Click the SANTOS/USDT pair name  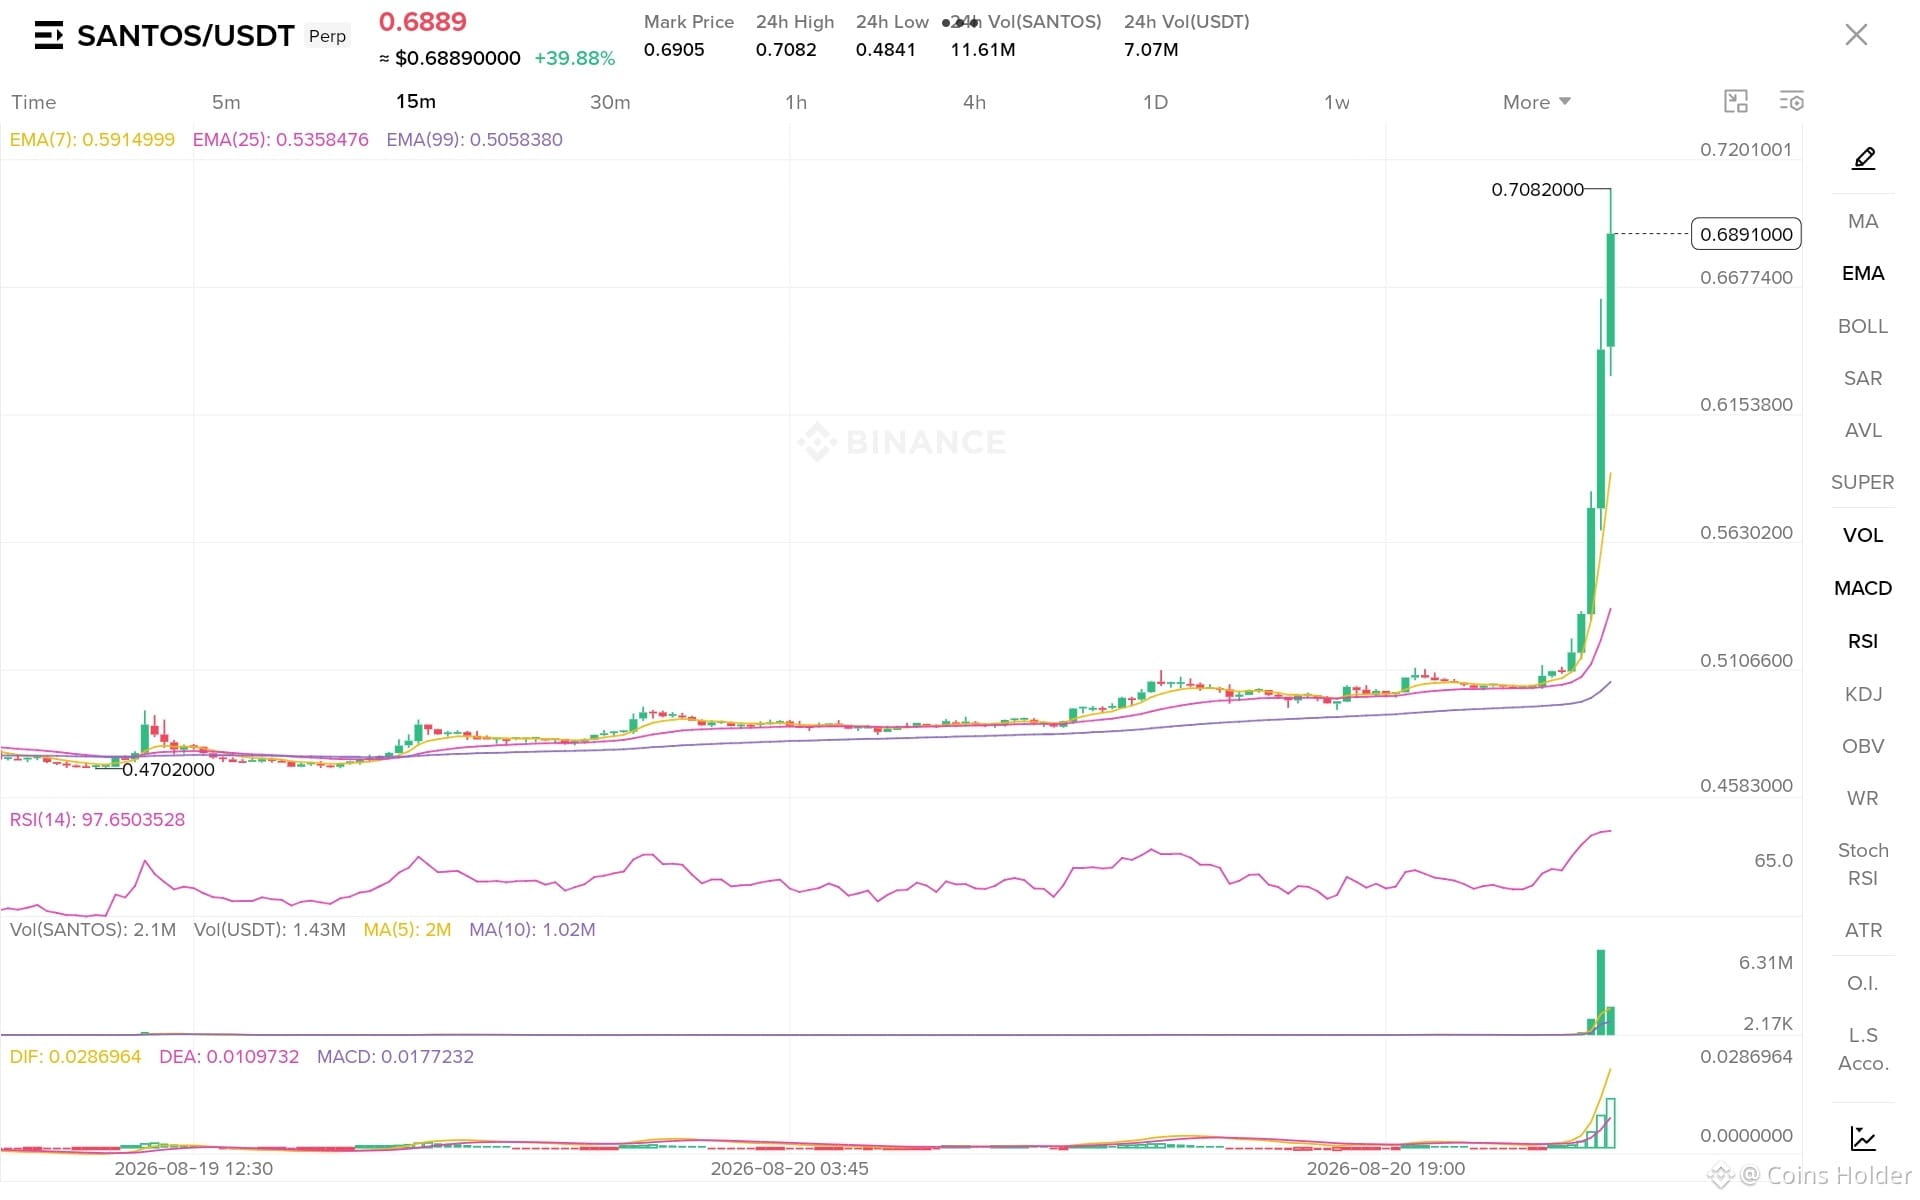(x=186, y=36)
